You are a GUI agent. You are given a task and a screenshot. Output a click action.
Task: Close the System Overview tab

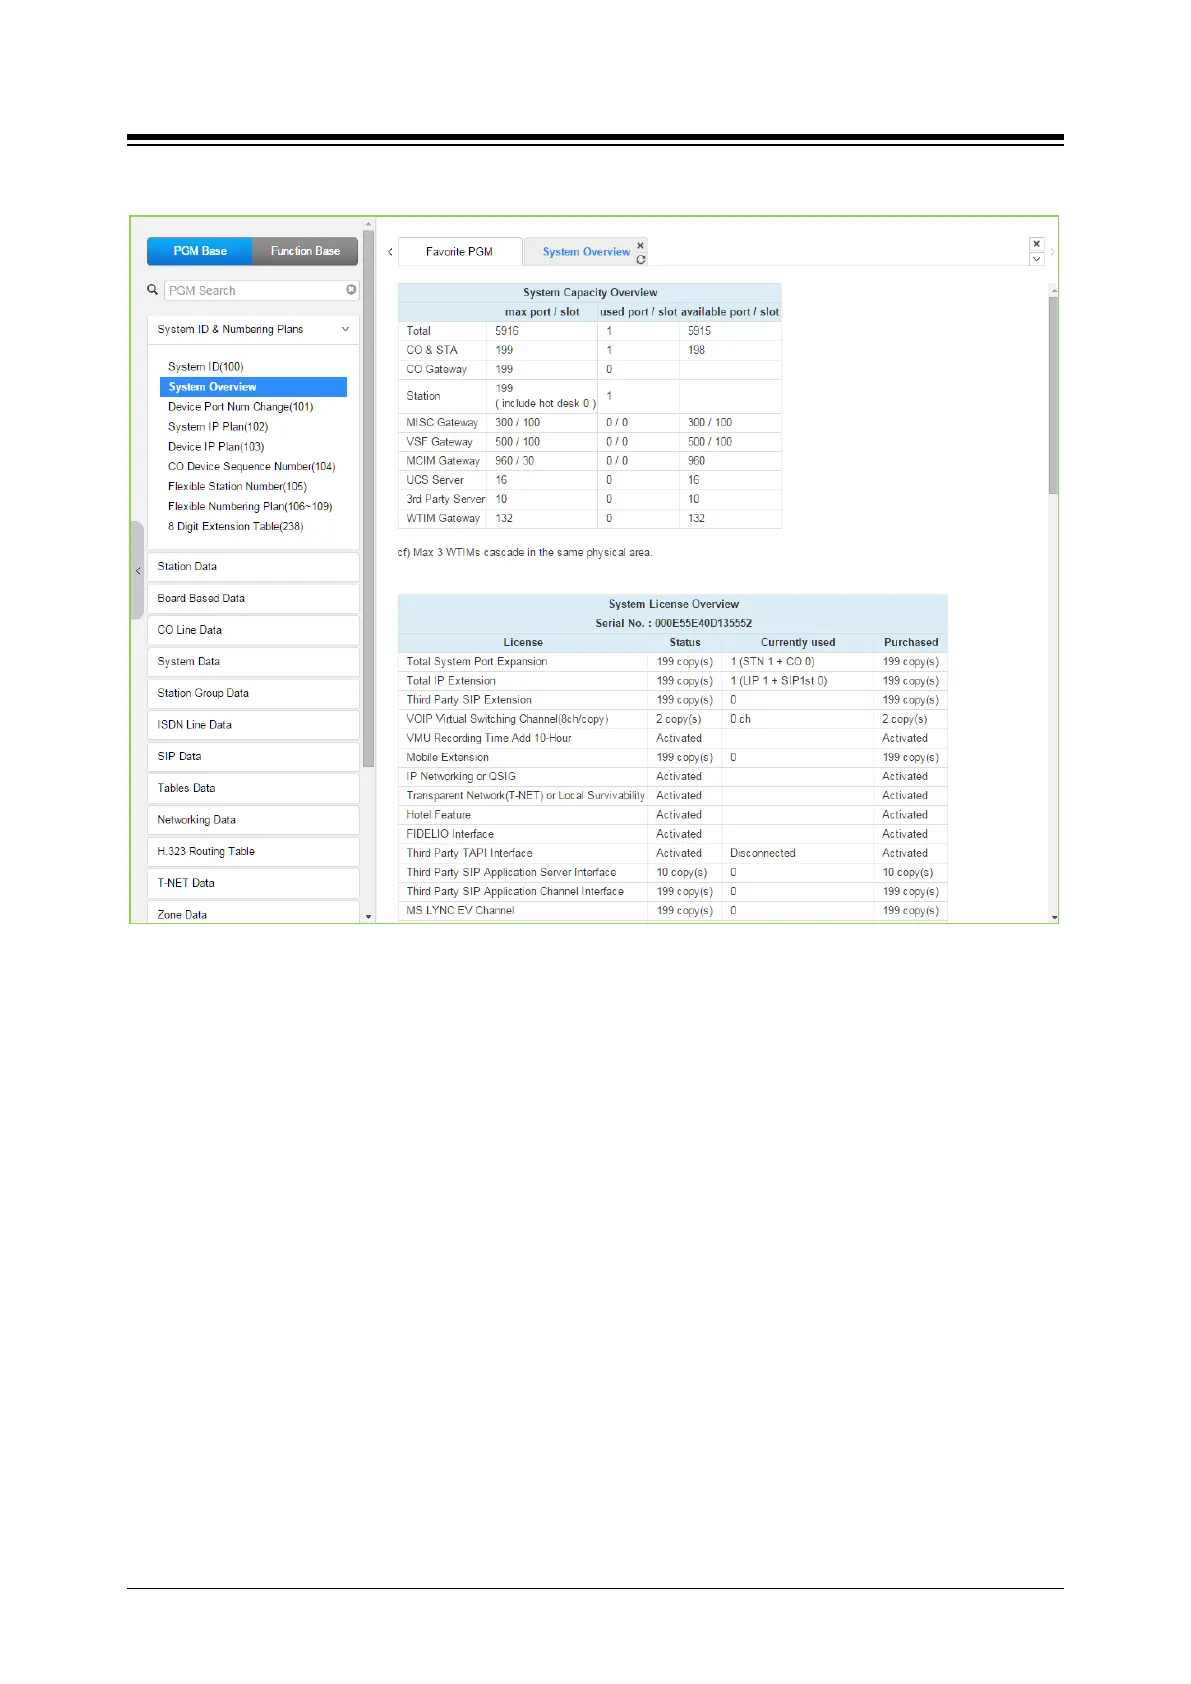(x=641, y=245)
